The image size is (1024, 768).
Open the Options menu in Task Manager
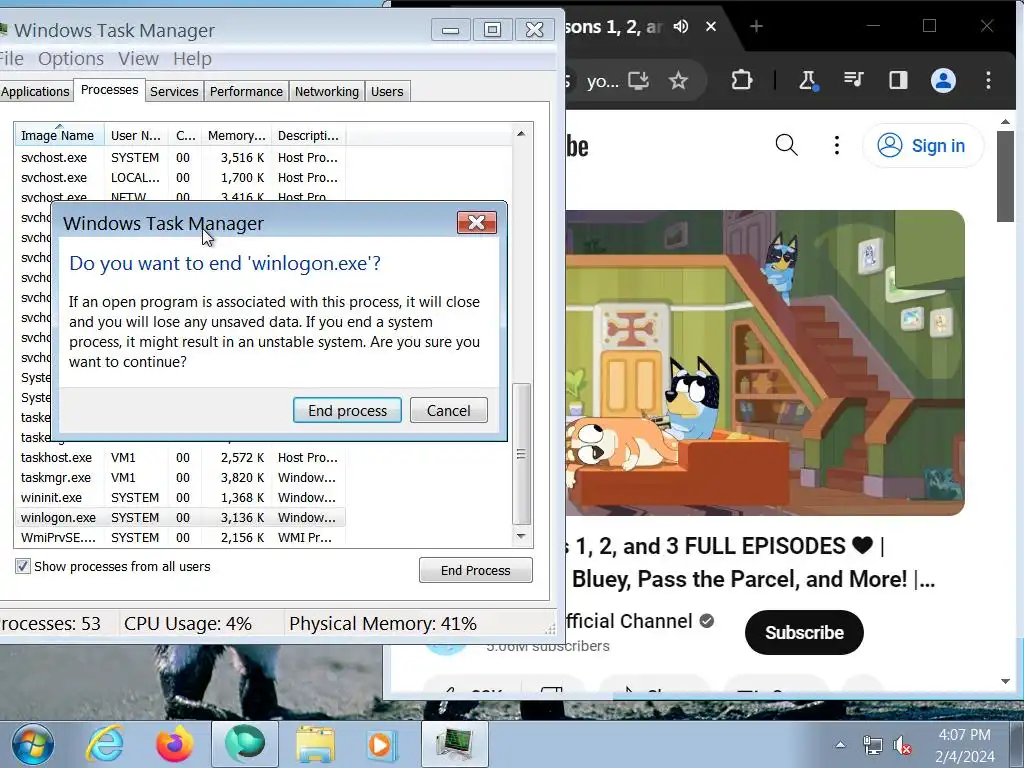click(71, 59)
